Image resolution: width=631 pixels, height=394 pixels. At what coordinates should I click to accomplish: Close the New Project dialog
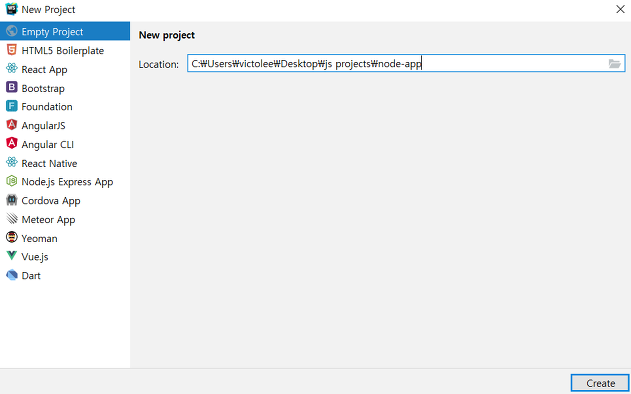click(620, 9)
